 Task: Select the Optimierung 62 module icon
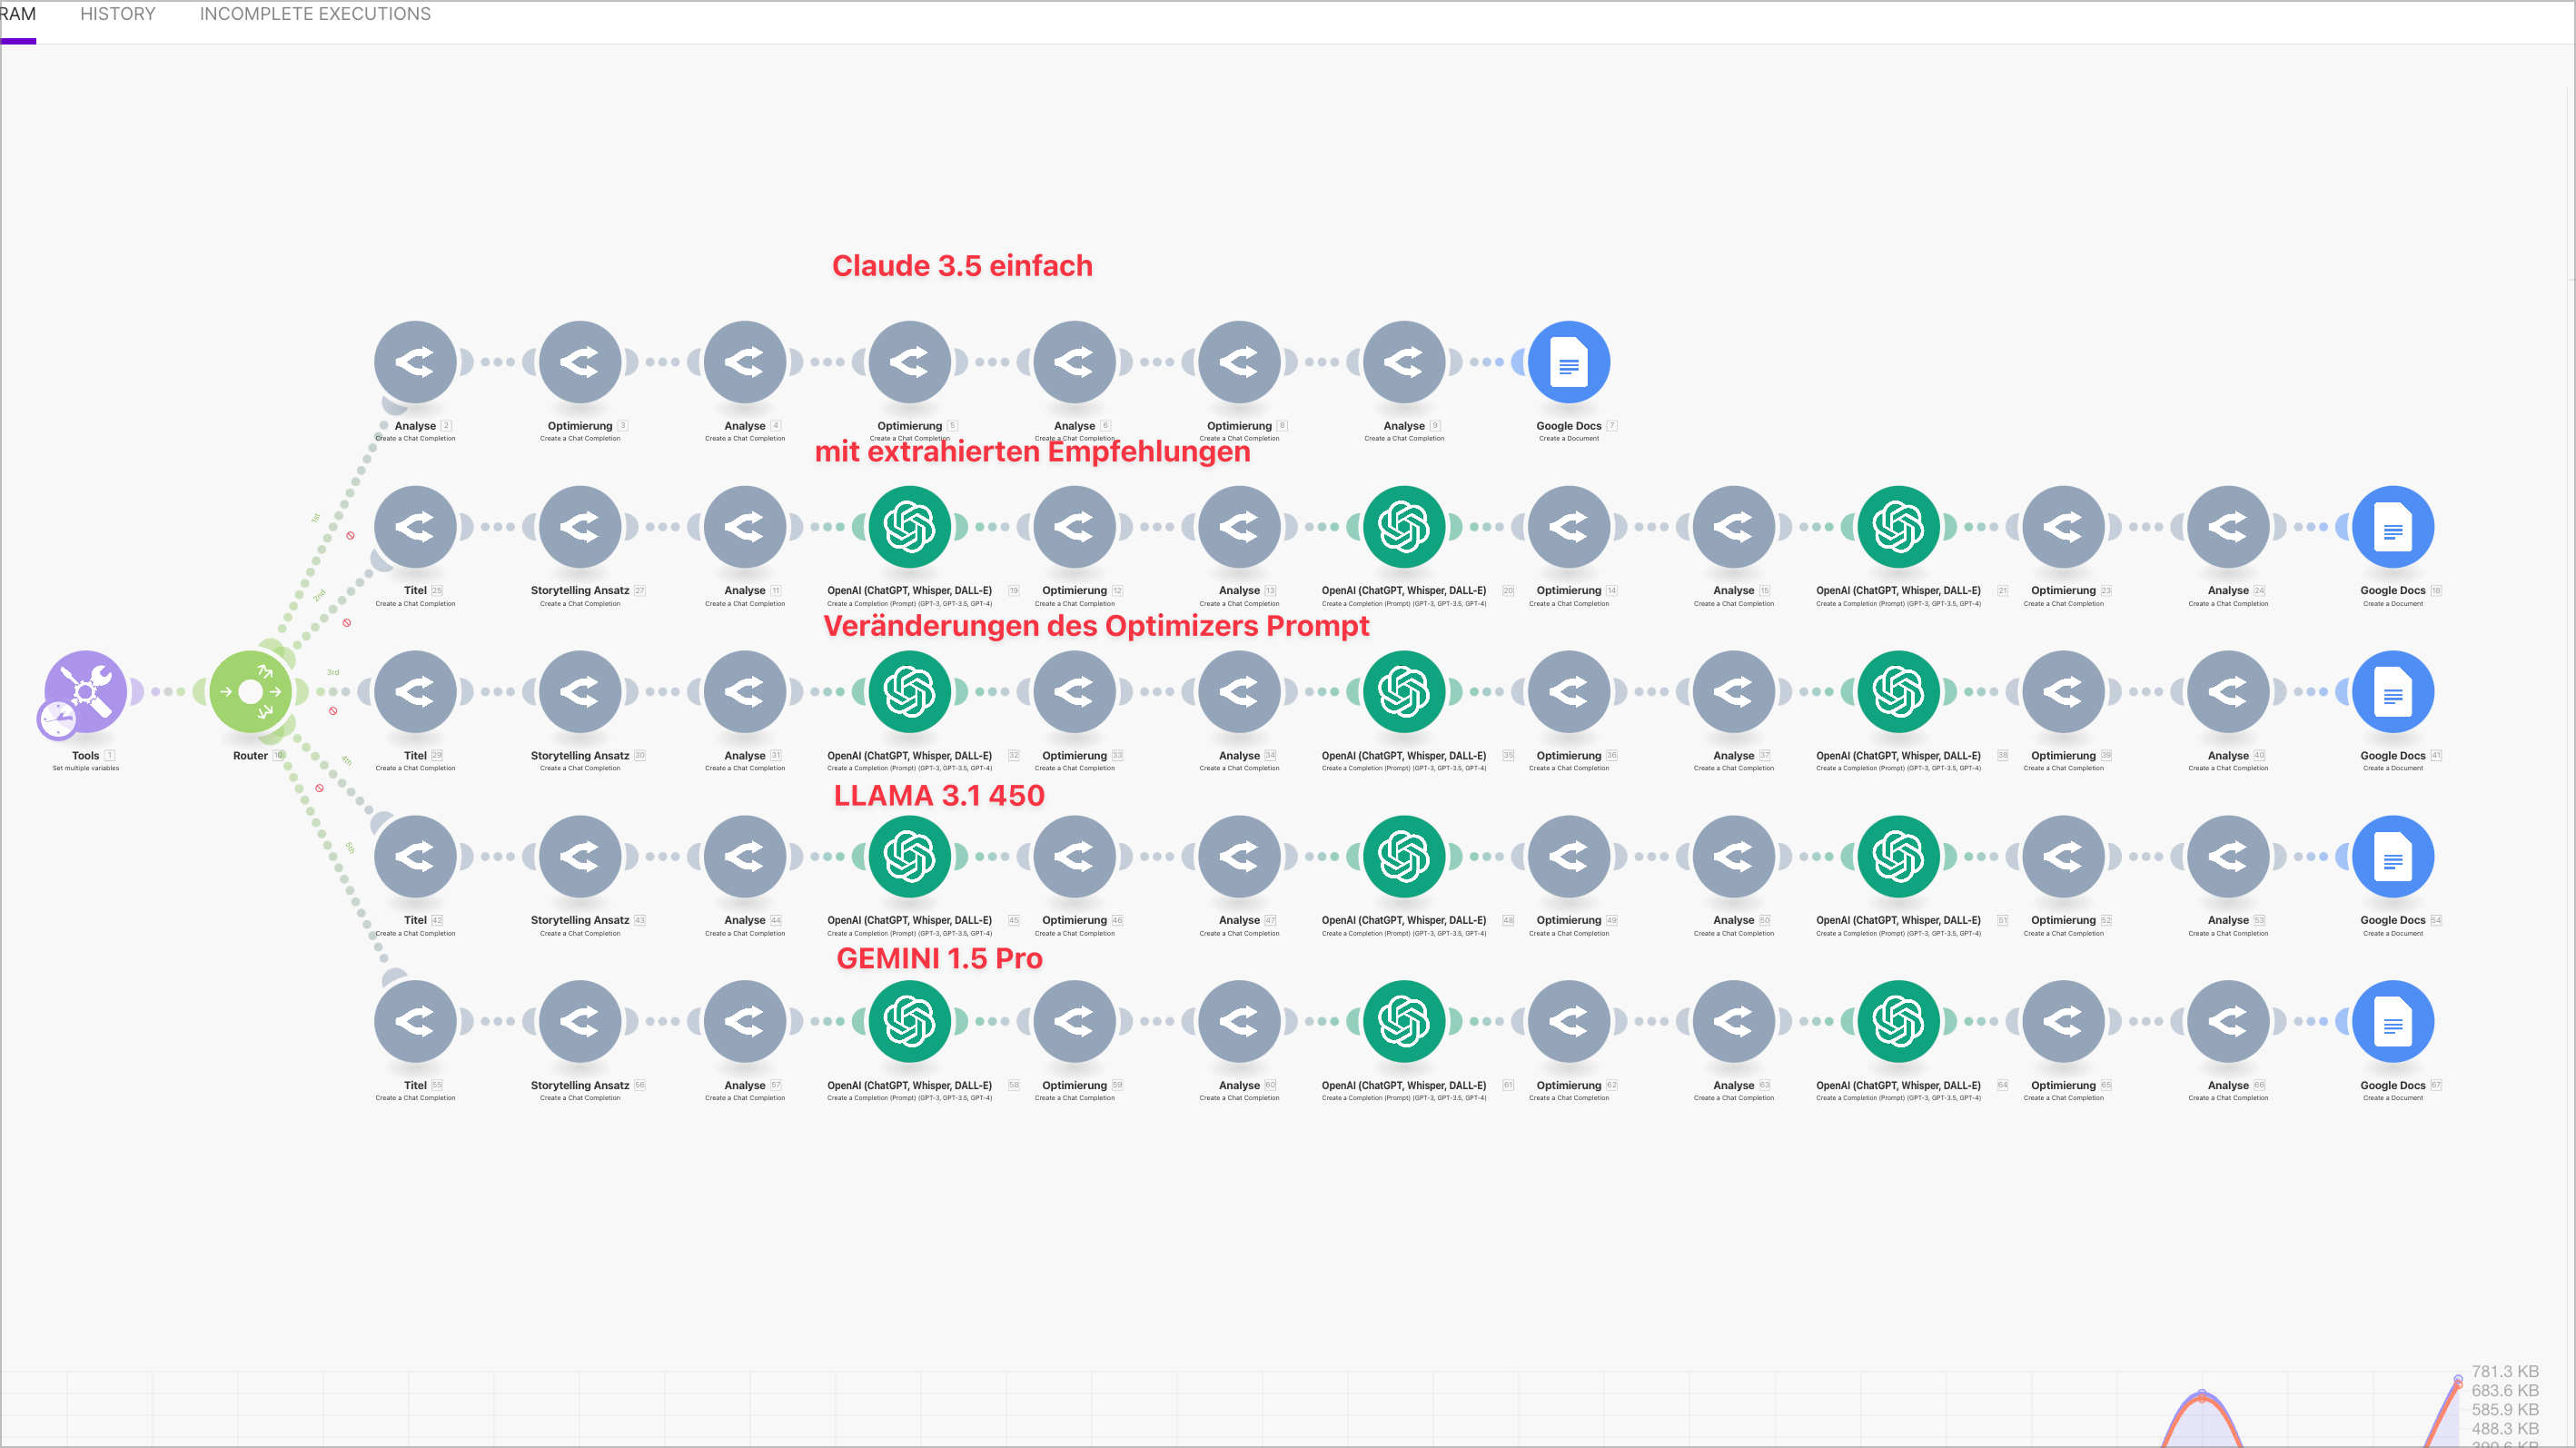pyautogui.click(x=1569, y=1022)
